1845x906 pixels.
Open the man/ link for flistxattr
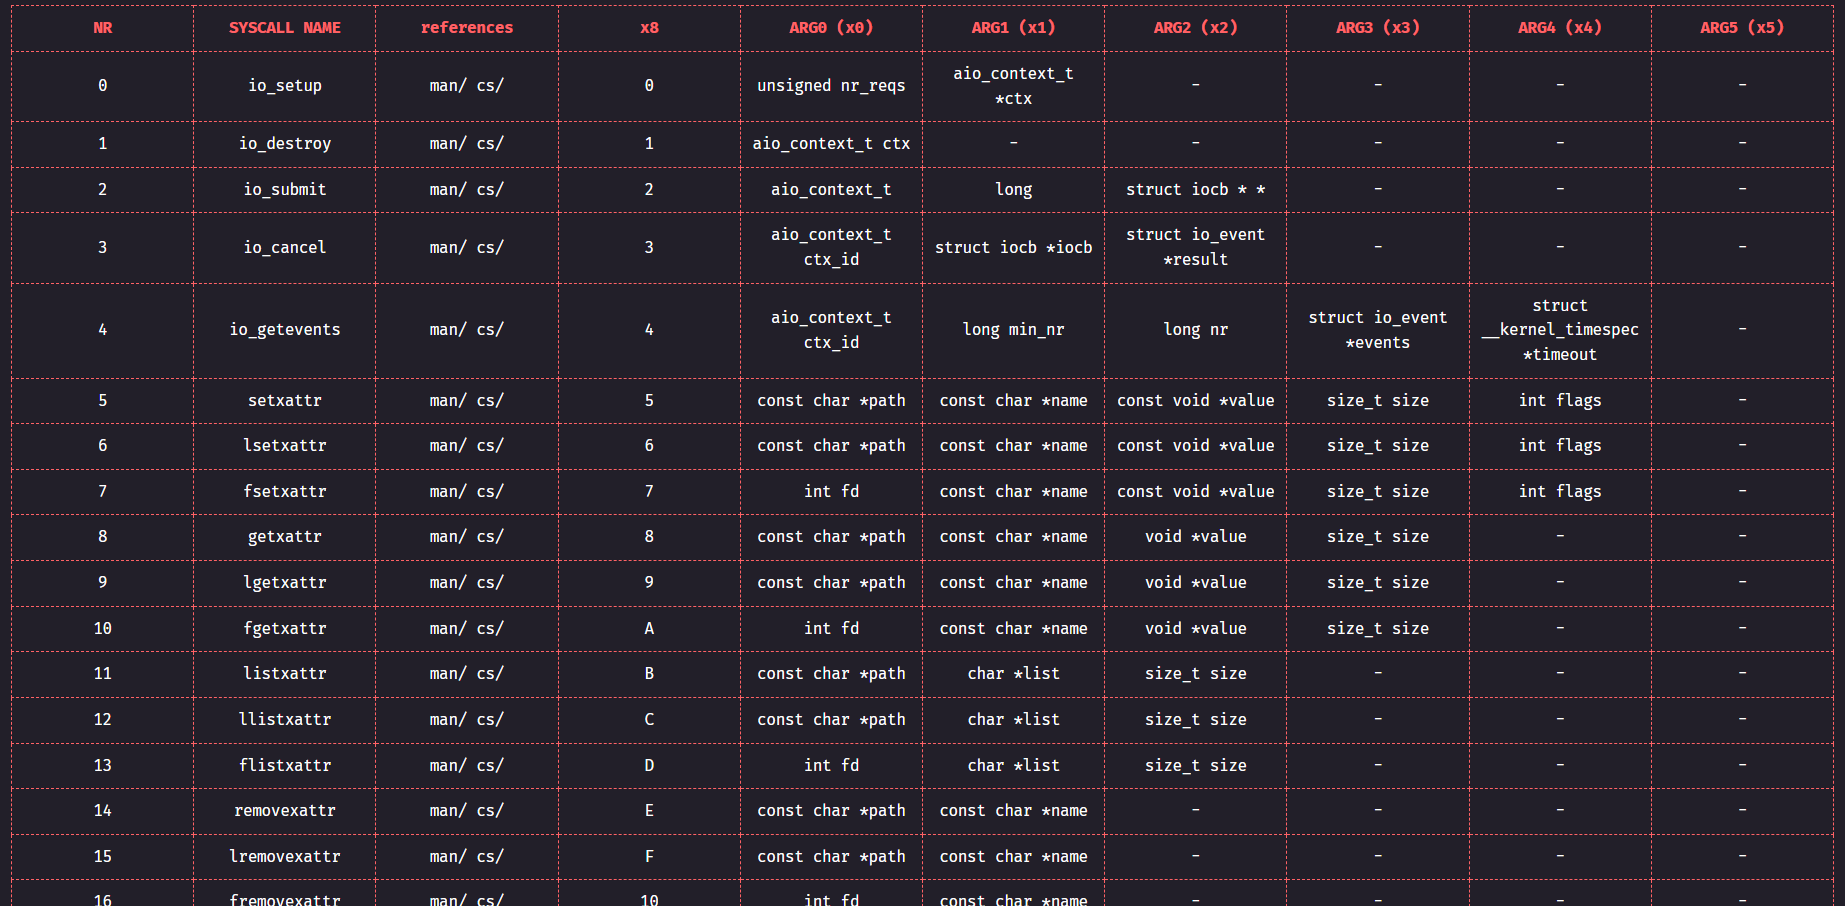[448, 766]
